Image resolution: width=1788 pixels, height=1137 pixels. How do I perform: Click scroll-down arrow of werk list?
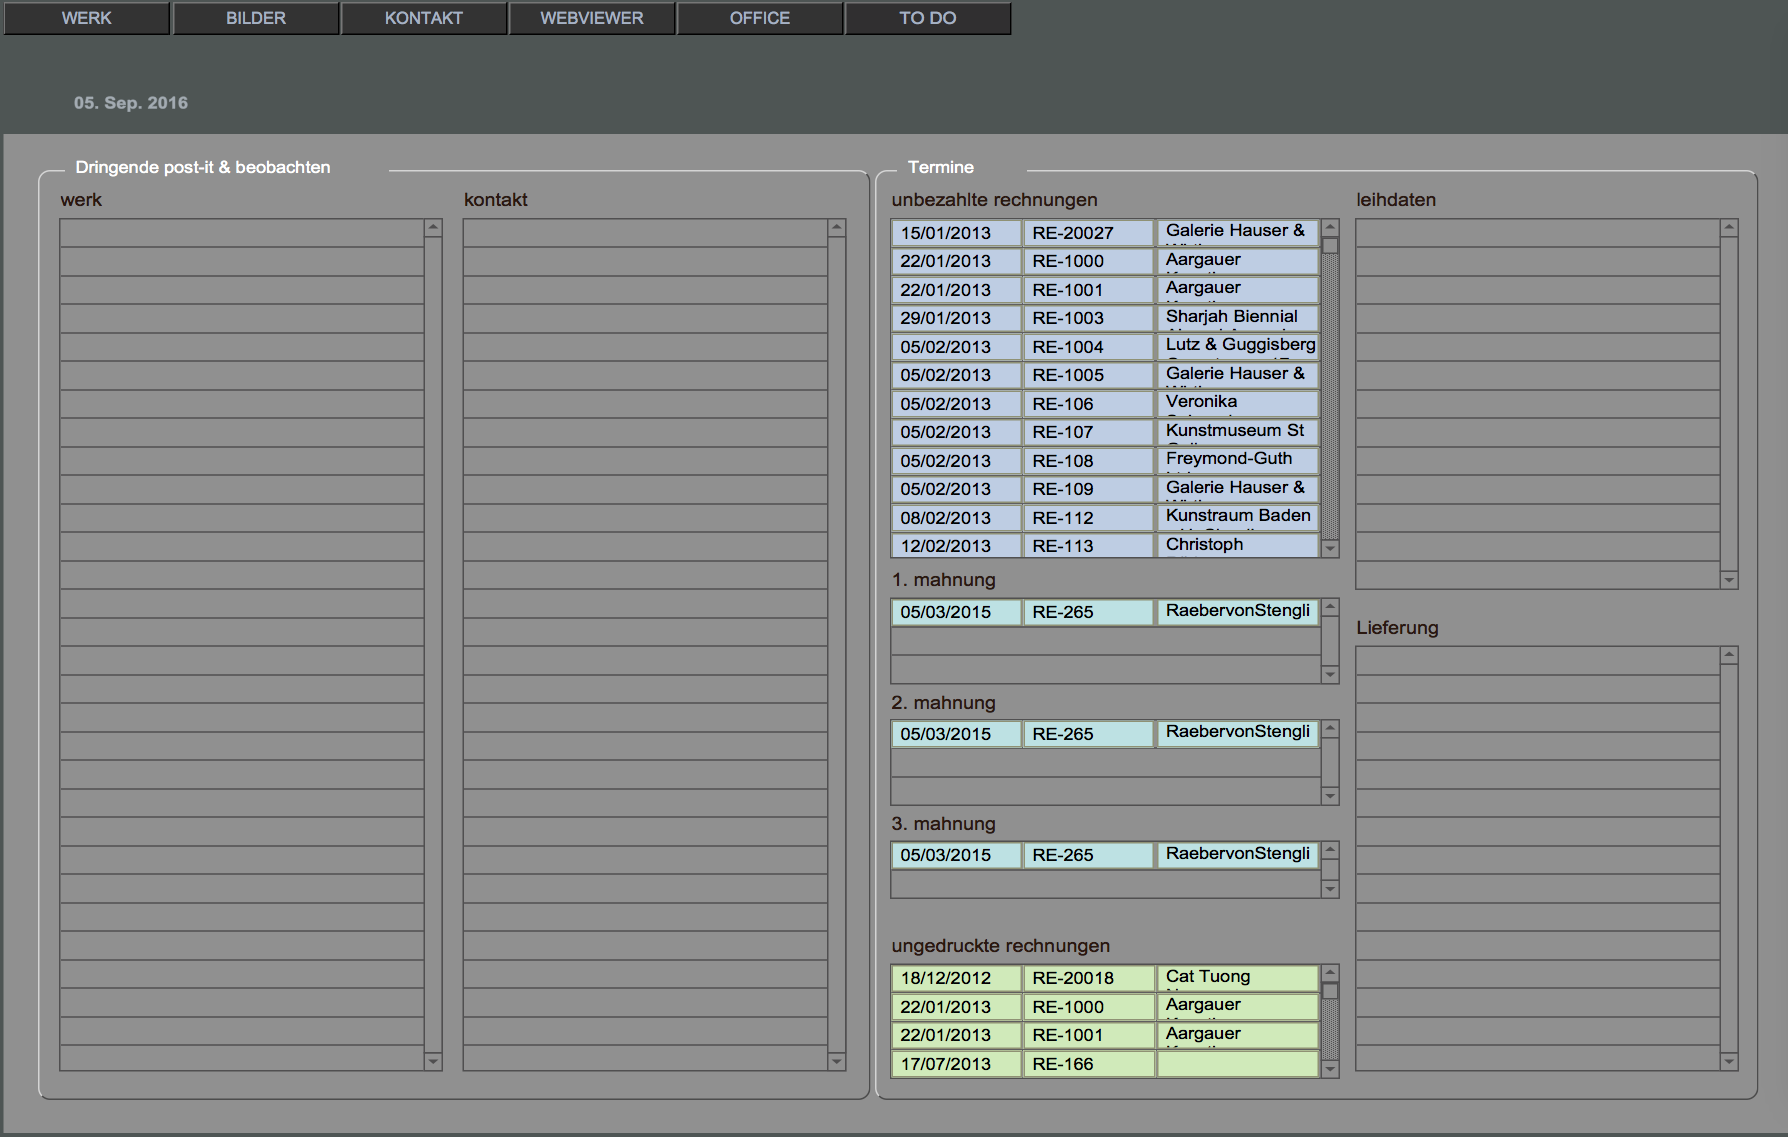click(x=433, y=1061)
